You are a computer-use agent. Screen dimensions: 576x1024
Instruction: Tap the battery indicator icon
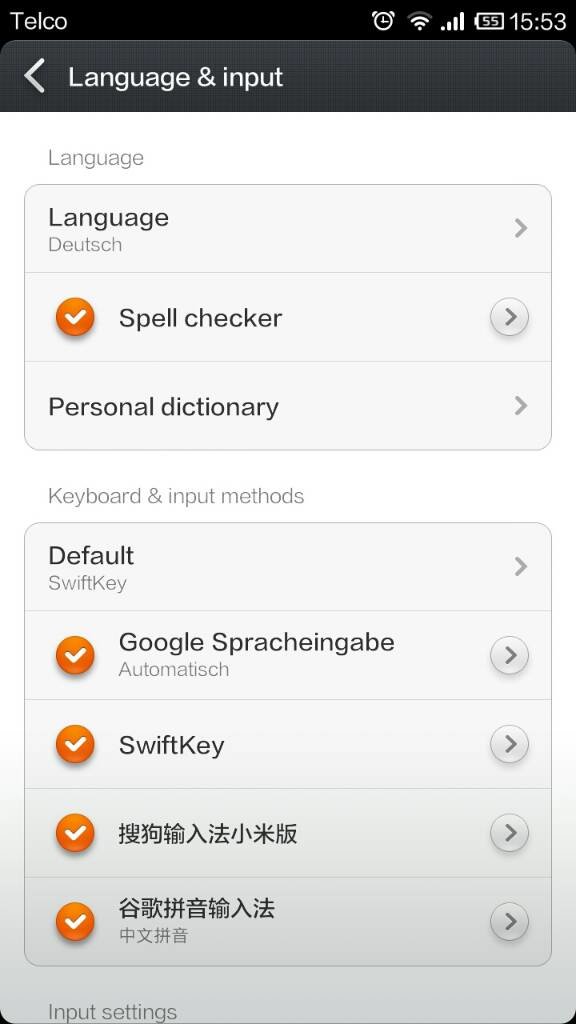point(489,22)
